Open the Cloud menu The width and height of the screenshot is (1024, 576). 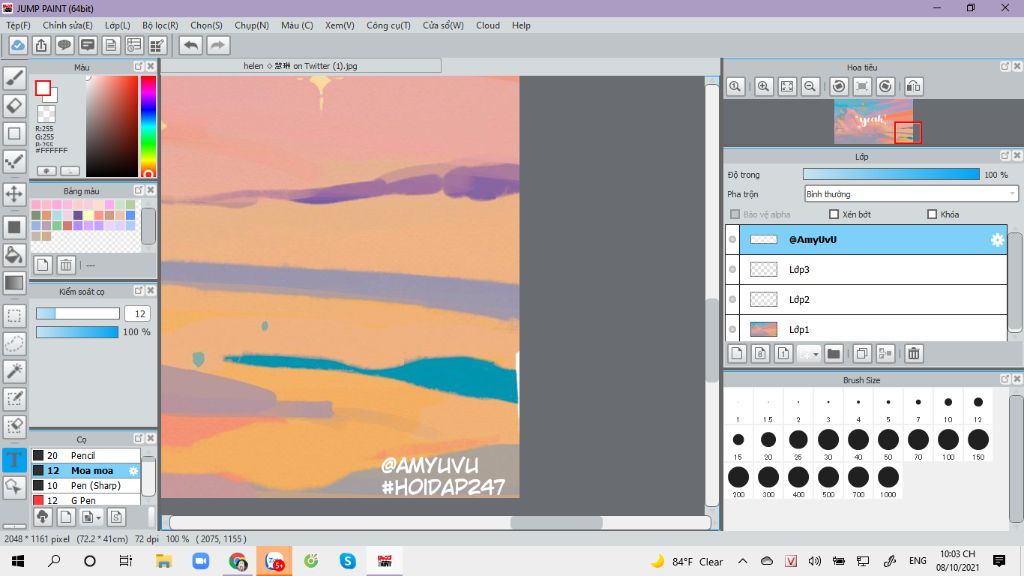[488, 25]
